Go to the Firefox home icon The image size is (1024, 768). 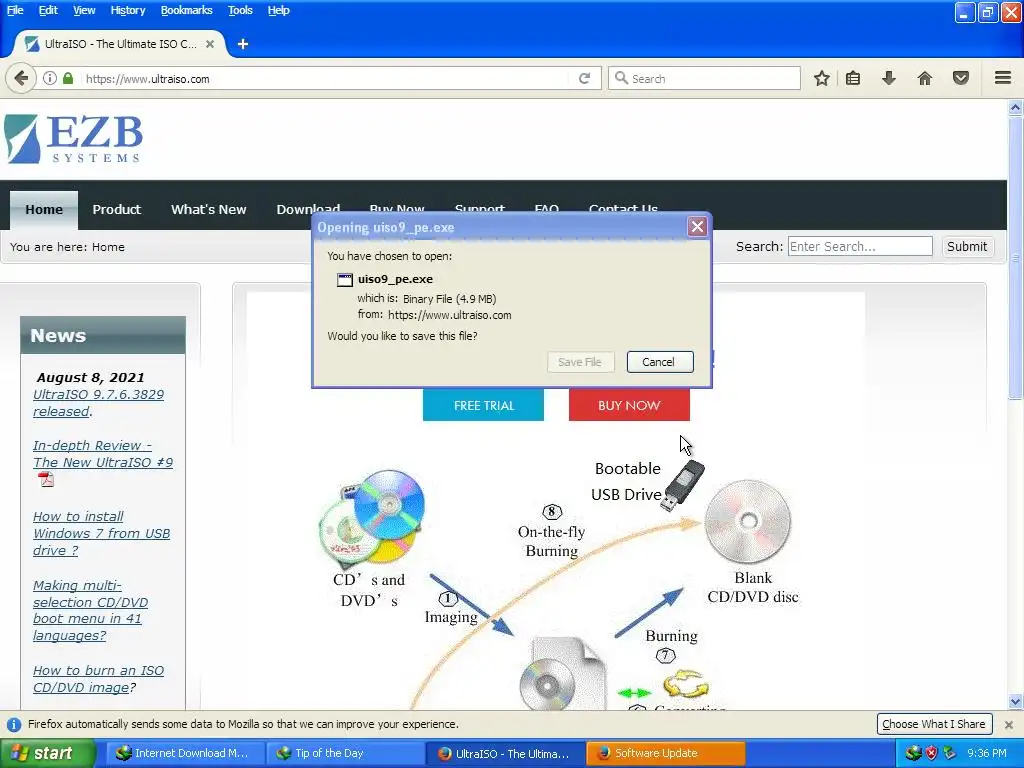tap(925, 78)
